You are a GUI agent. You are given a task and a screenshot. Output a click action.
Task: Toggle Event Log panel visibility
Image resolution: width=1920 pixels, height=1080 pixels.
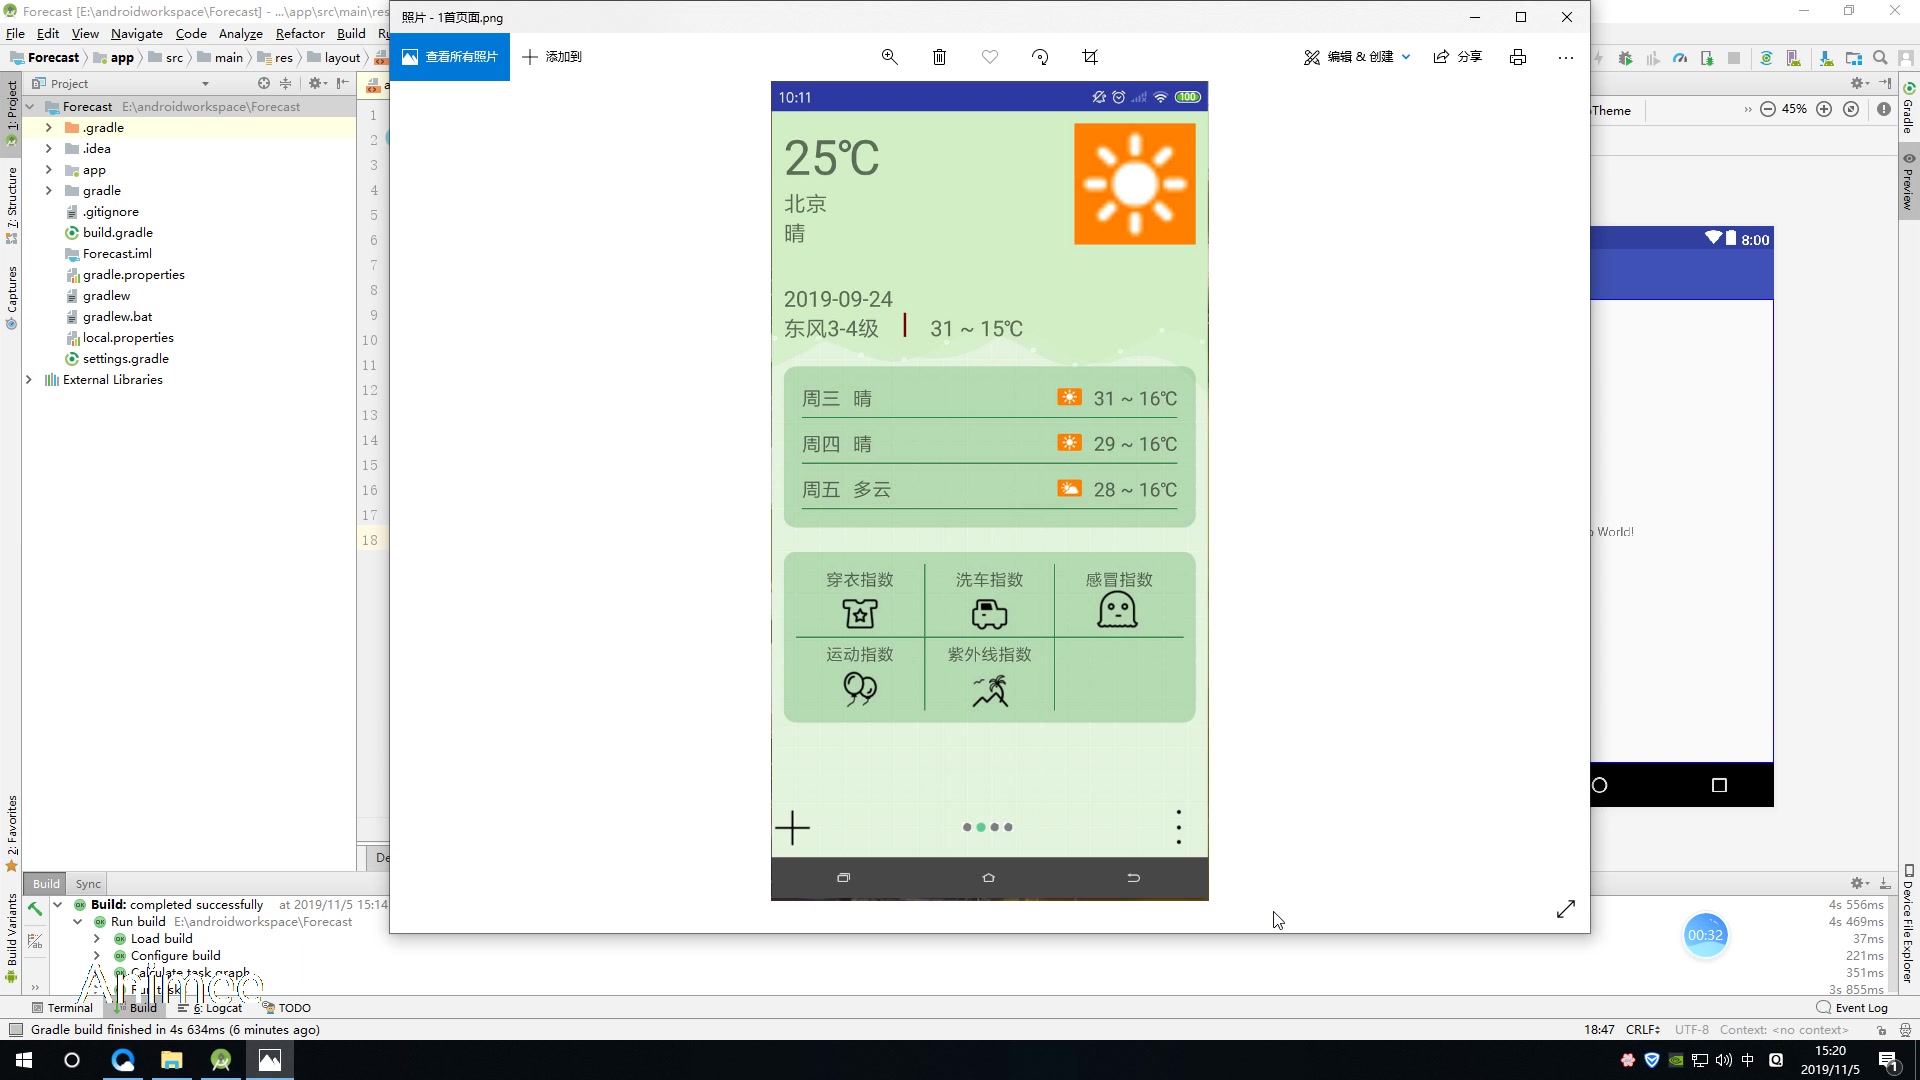click(x=1853, y=1006)
